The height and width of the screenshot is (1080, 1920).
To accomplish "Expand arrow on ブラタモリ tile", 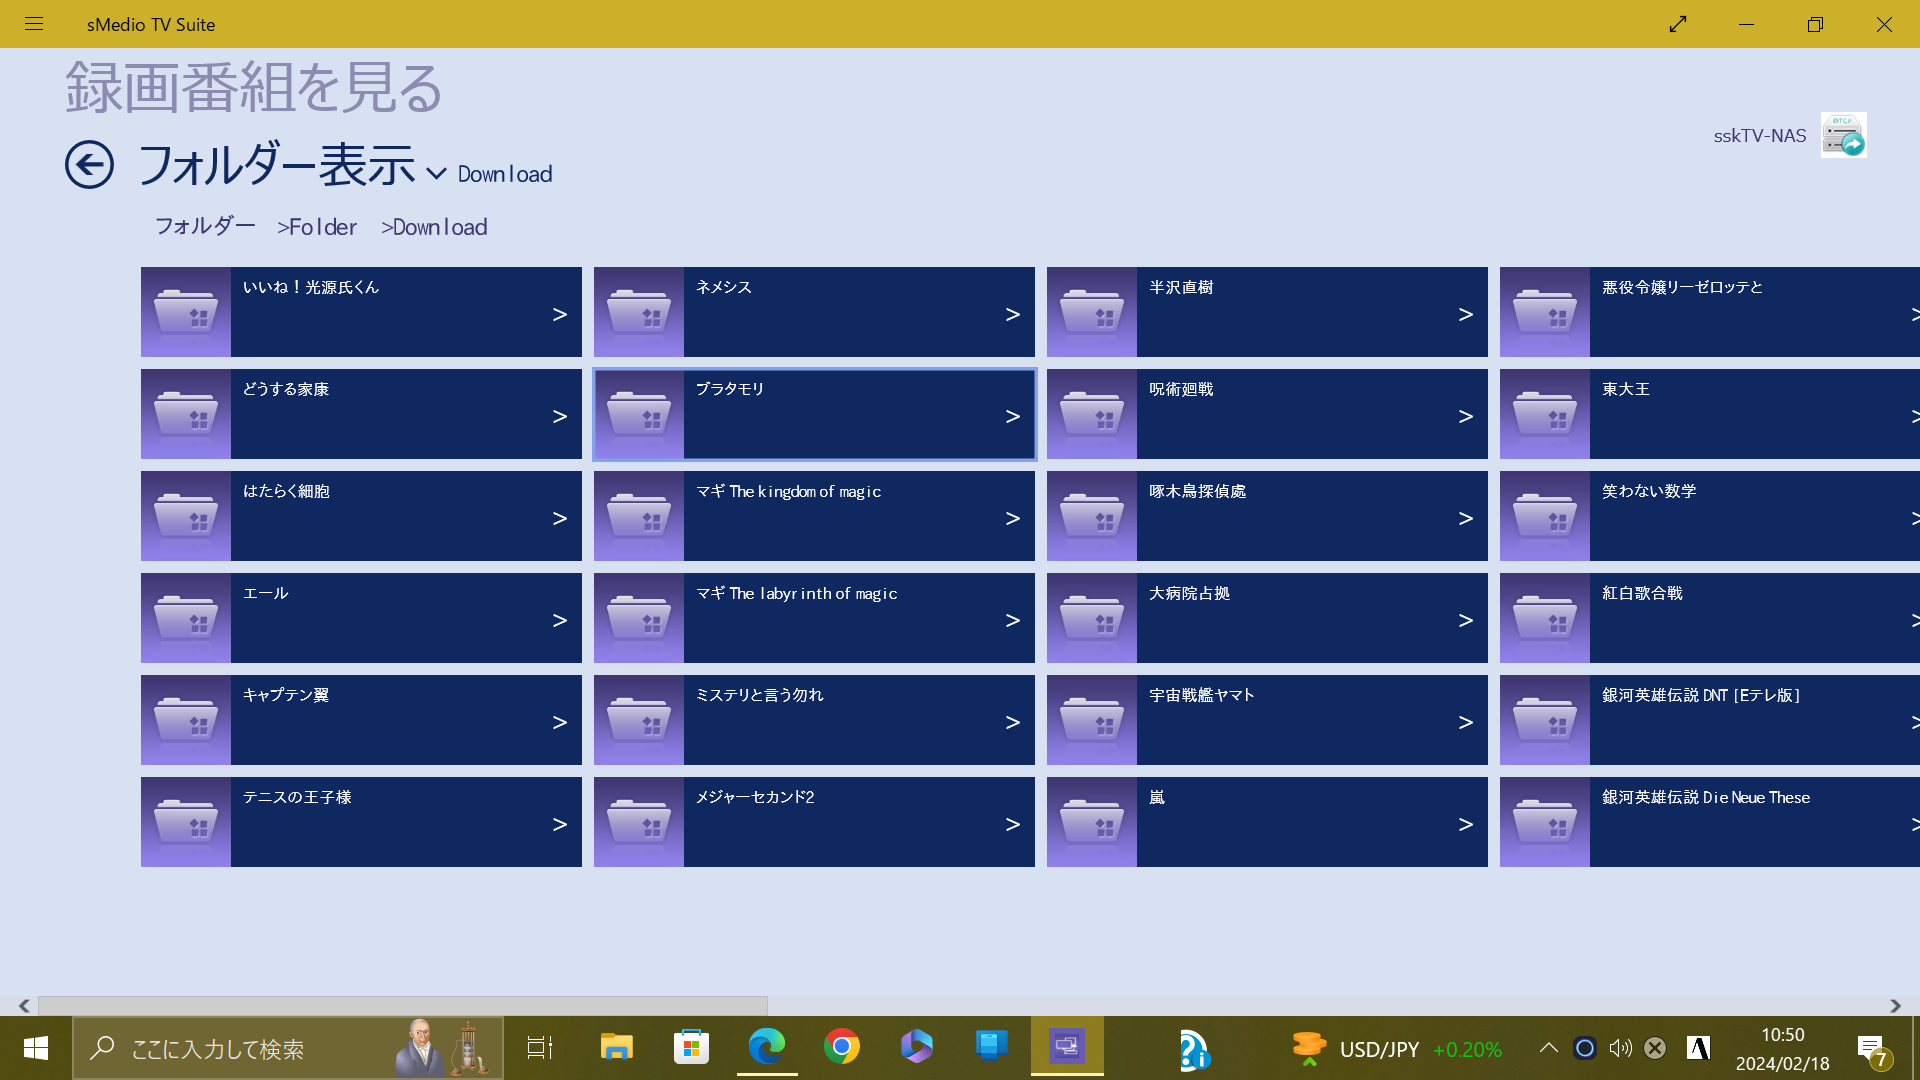I will (1013, 416).
